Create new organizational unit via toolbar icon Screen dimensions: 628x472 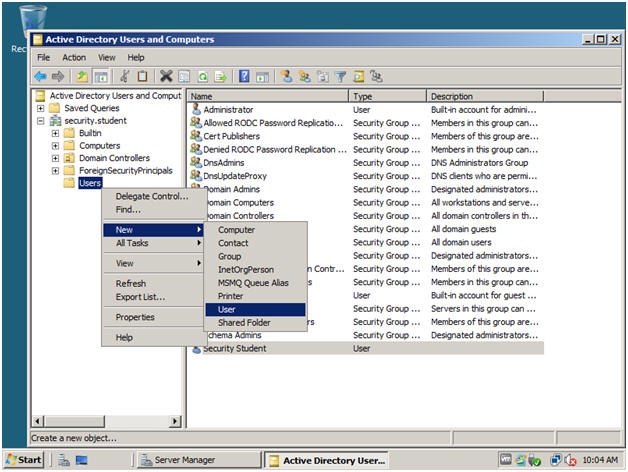pos(323,76)
